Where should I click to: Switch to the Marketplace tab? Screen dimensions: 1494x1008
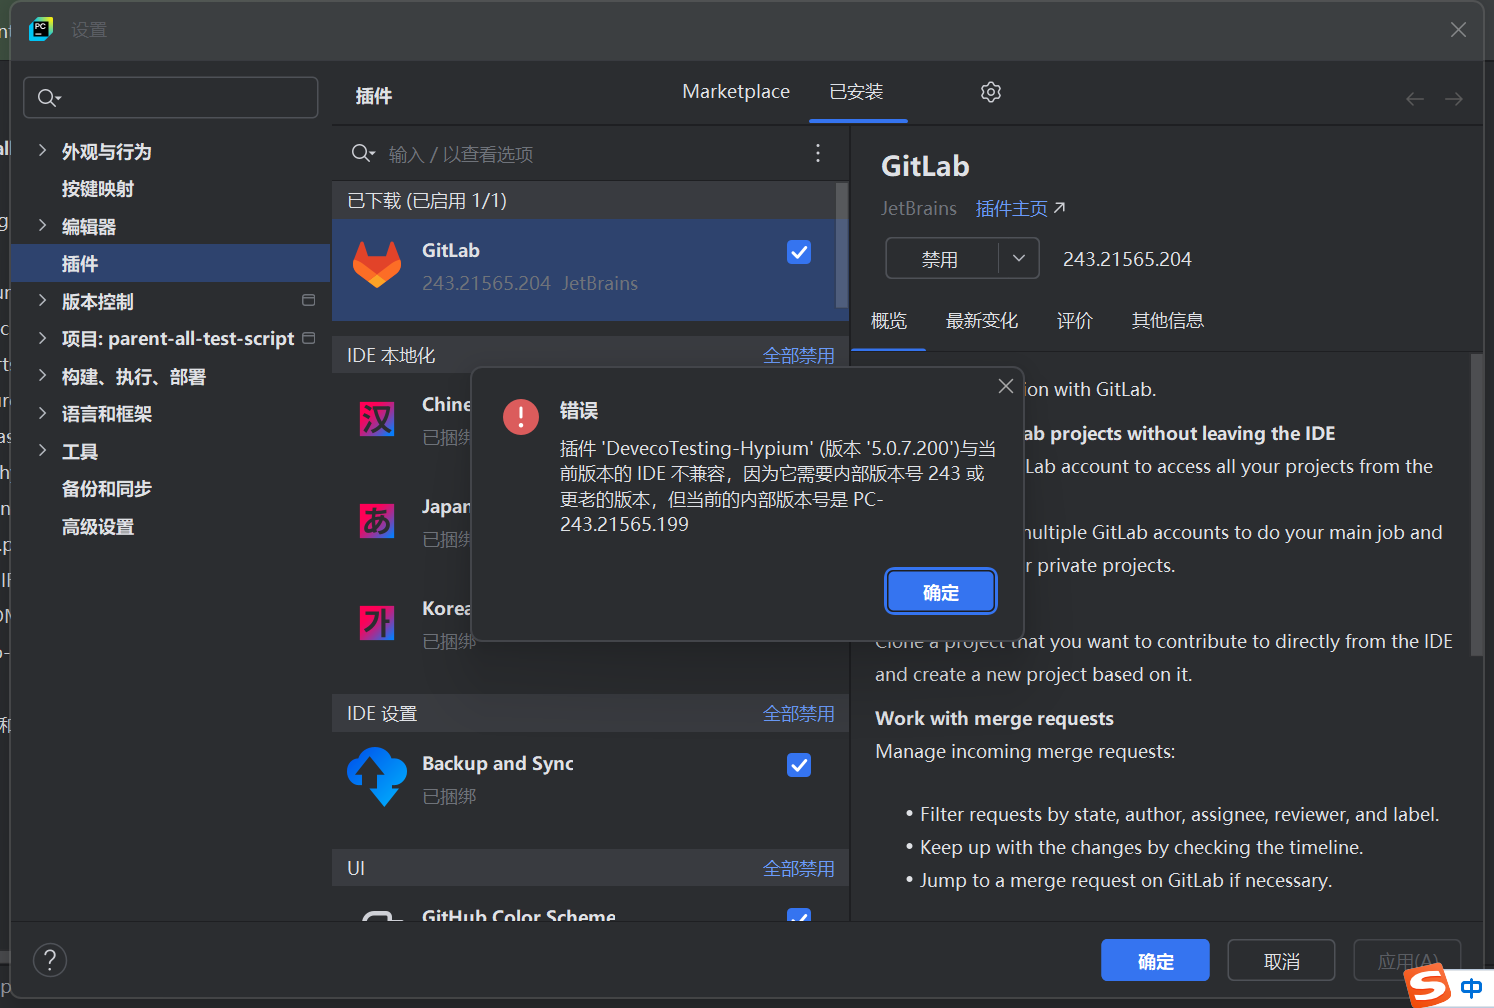(x=736, y=92)
